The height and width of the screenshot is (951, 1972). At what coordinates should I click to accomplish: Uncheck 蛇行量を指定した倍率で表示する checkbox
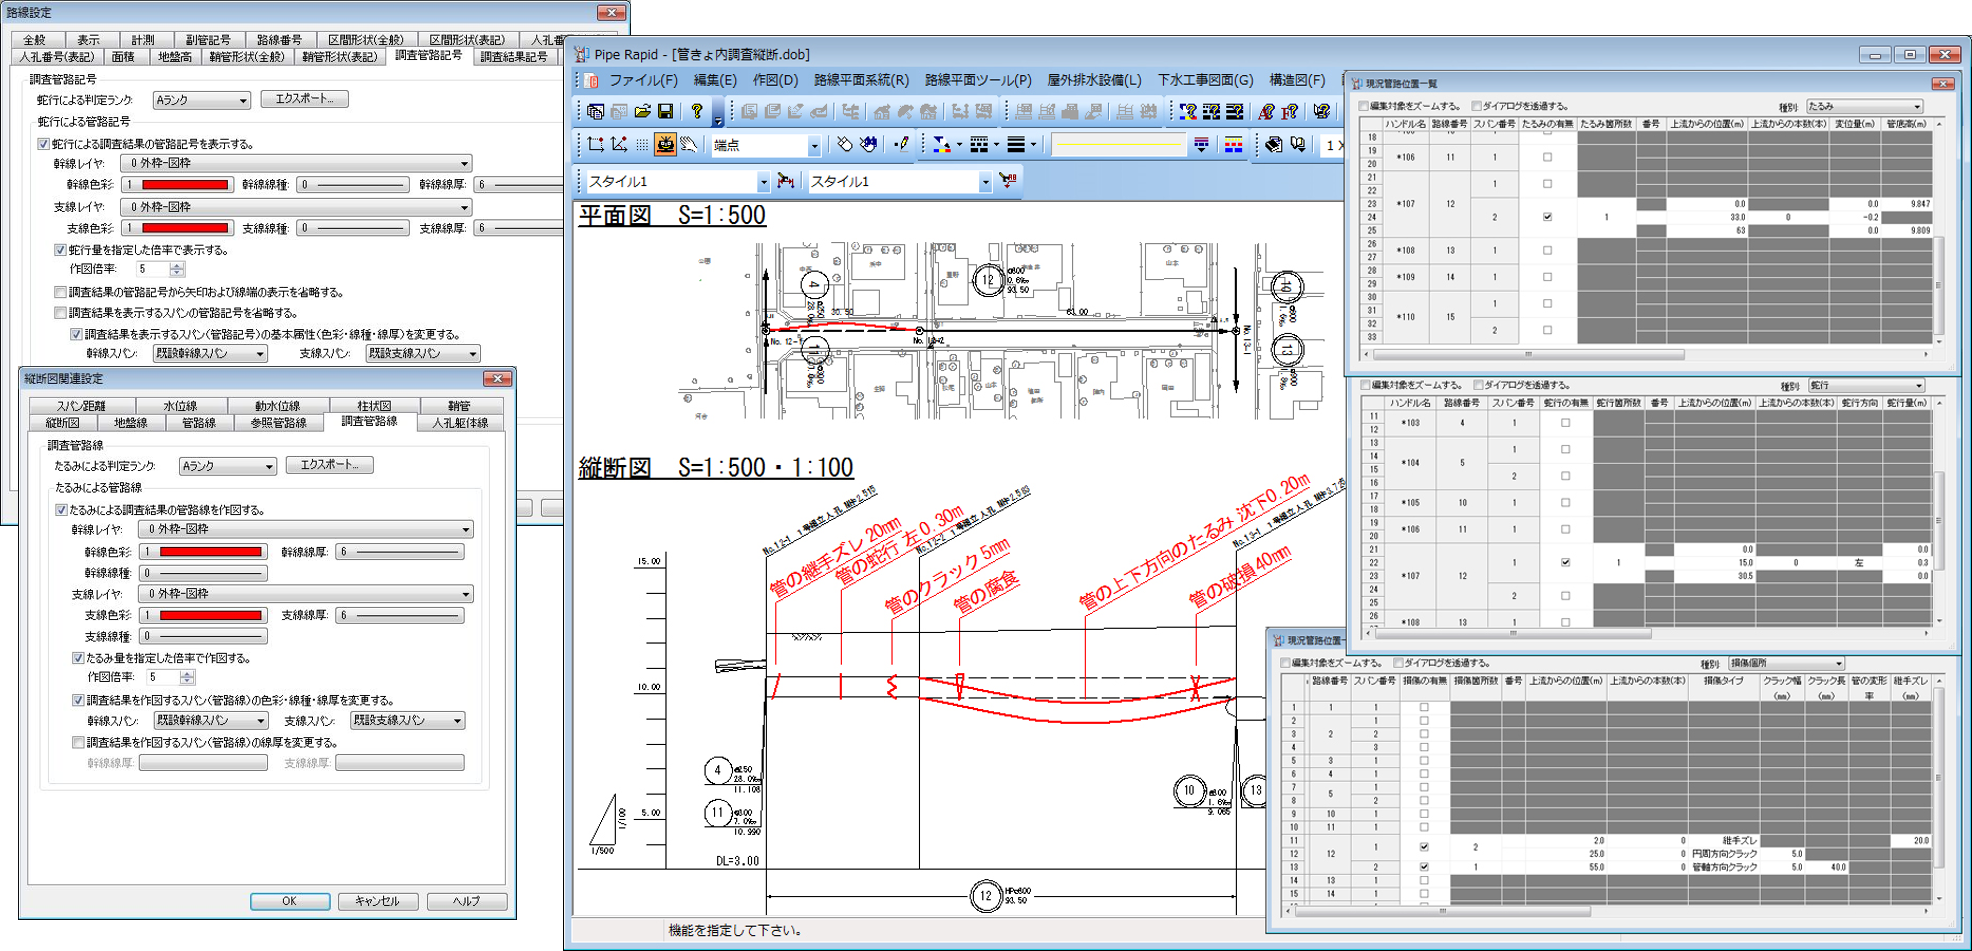pyautogui.click(x=61, y=250)
